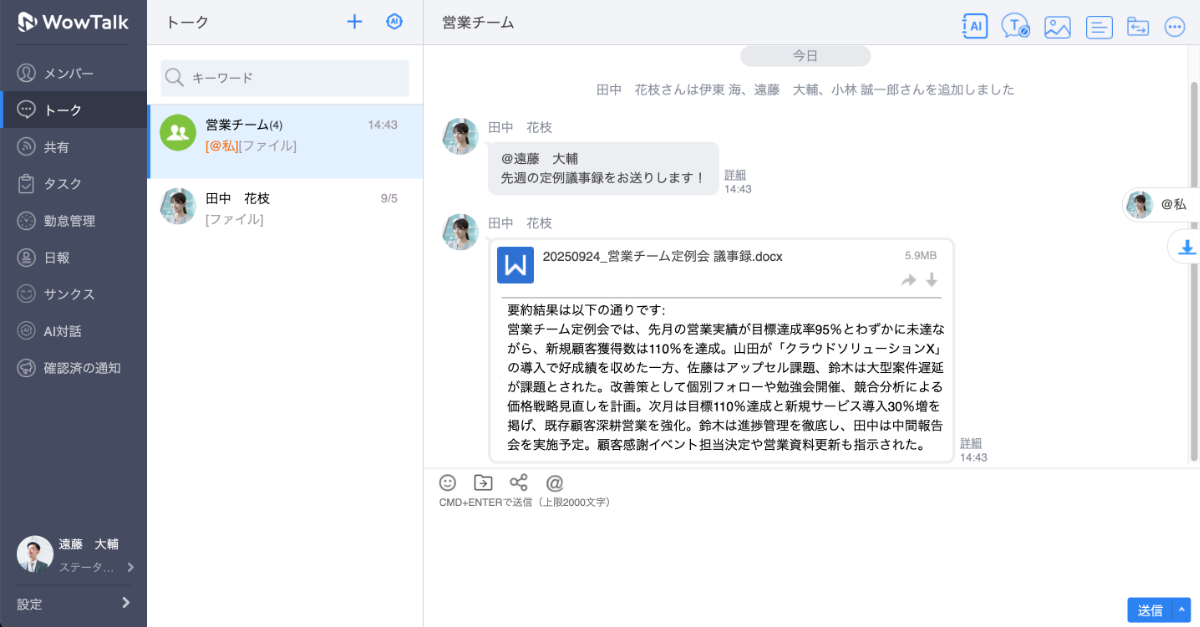Open the 田中 花枝 conversation
This screenshot has width=1200, height=627.
[x=285, y=208]
